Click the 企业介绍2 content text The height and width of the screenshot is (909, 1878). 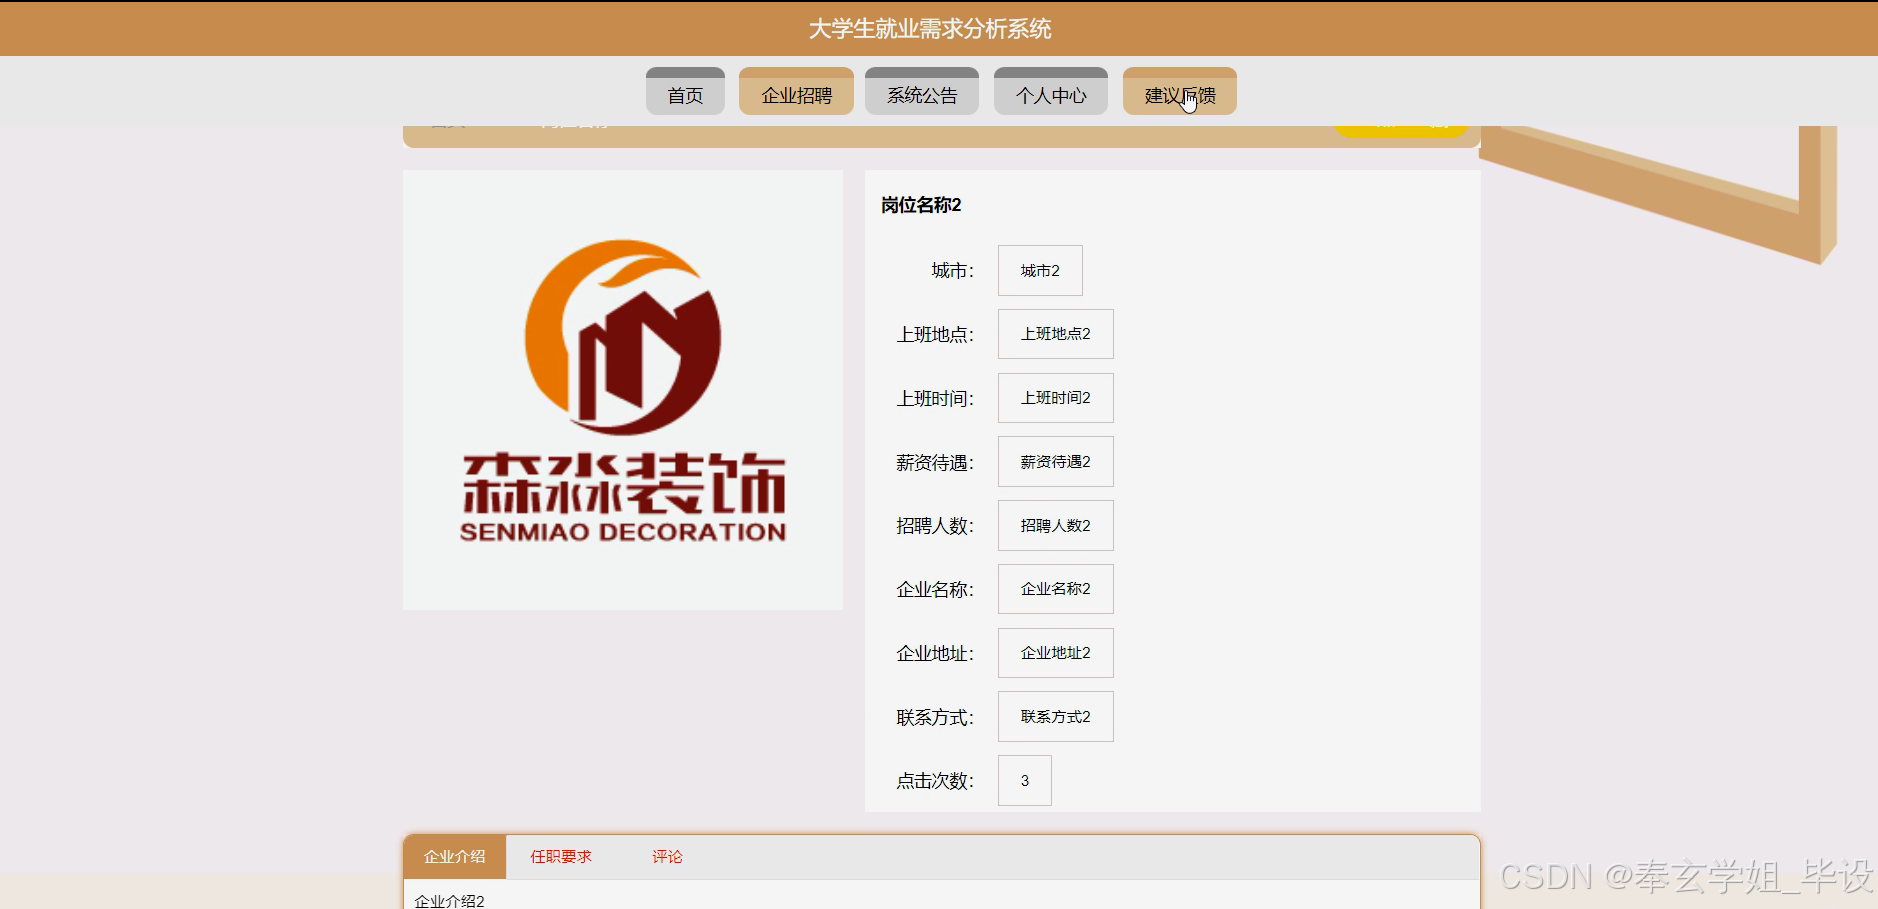[449, 901]
